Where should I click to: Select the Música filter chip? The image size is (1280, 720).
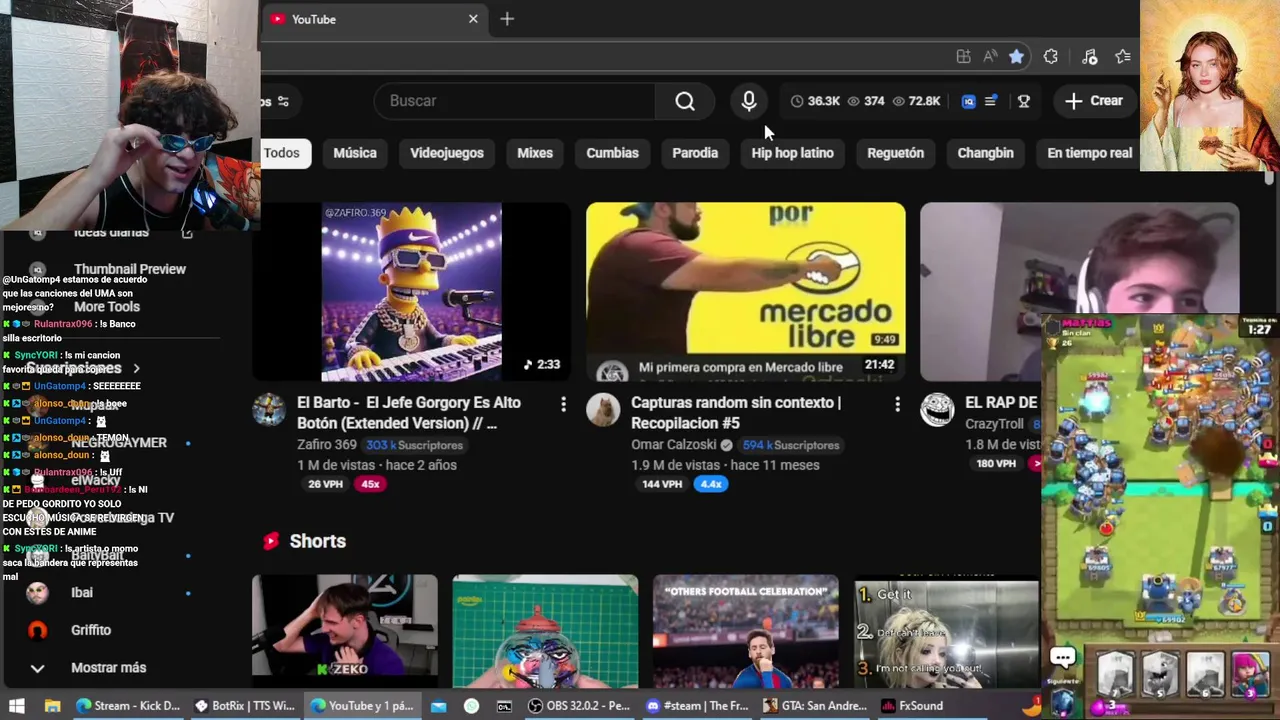355,153
